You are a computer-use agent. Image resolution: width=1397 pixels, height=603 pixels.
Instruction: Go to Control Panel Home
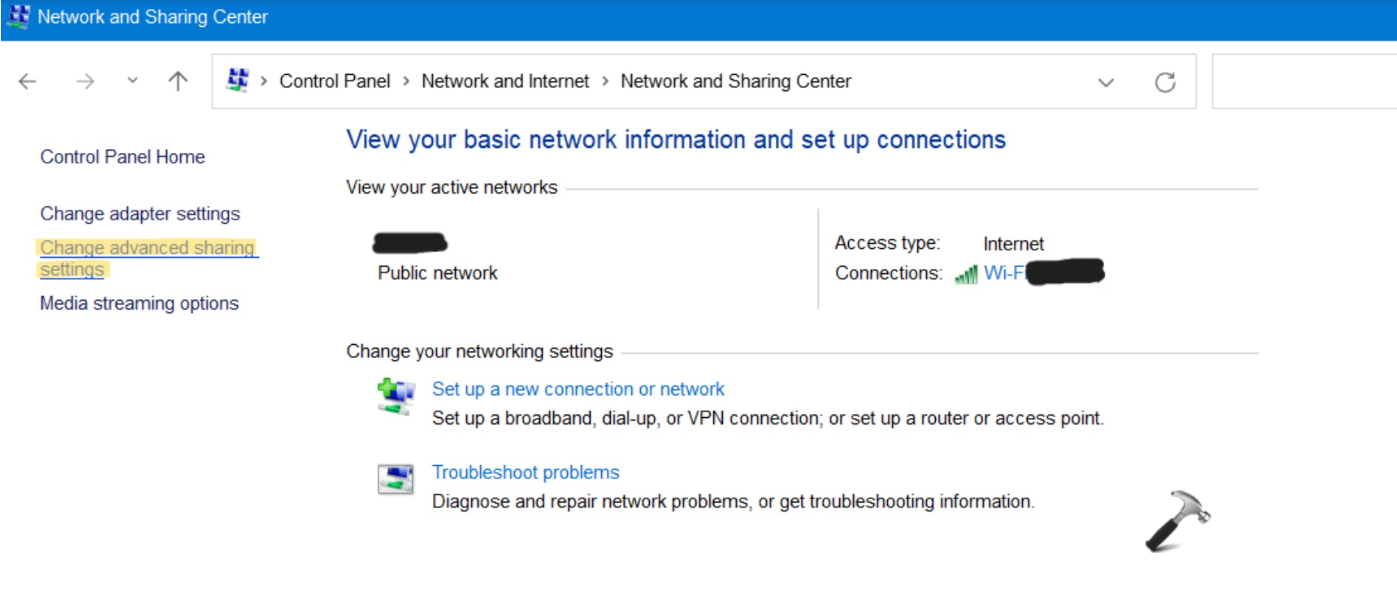click(122, 157)
